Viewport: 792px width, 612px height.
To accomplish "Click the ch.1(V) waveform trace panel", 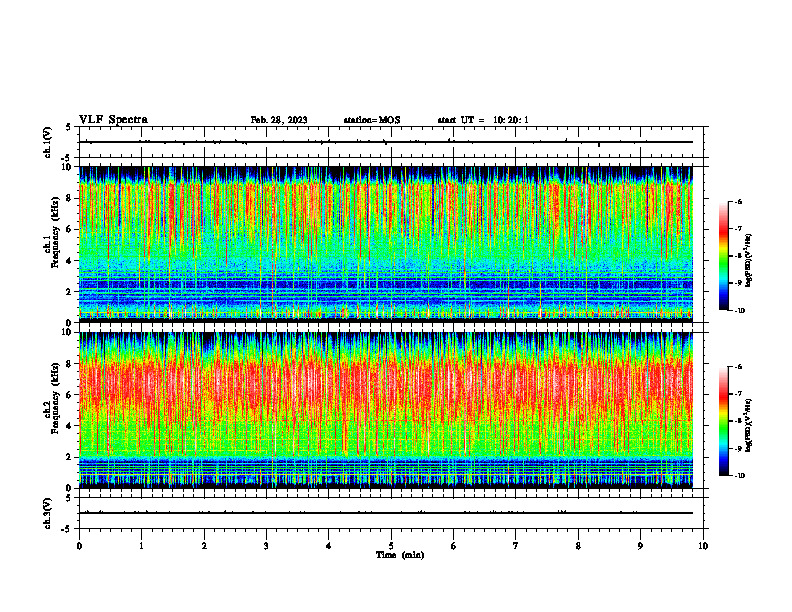I will pos(391,142).
